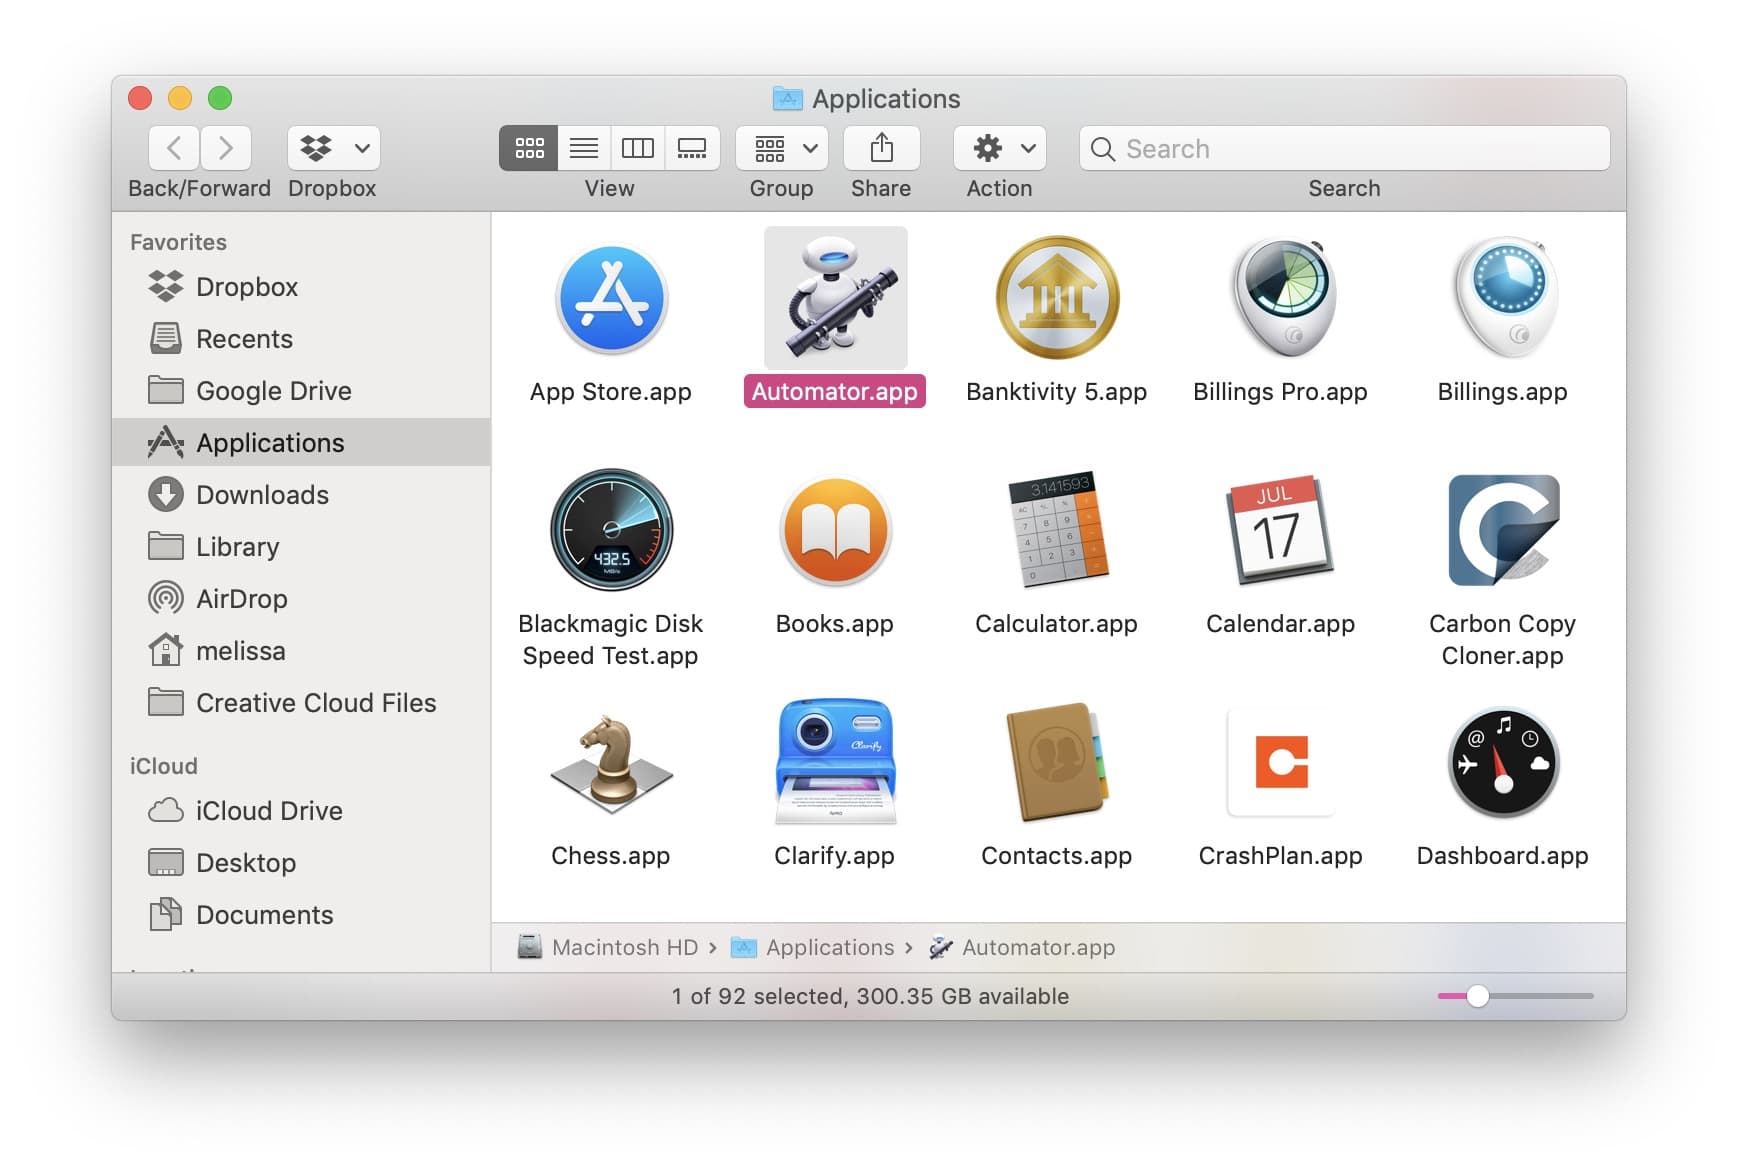Viewport: 1738px width, 1168px height.
Task: Select the Banktivity 5.app icon
Action: click(x=1057, y=297)
